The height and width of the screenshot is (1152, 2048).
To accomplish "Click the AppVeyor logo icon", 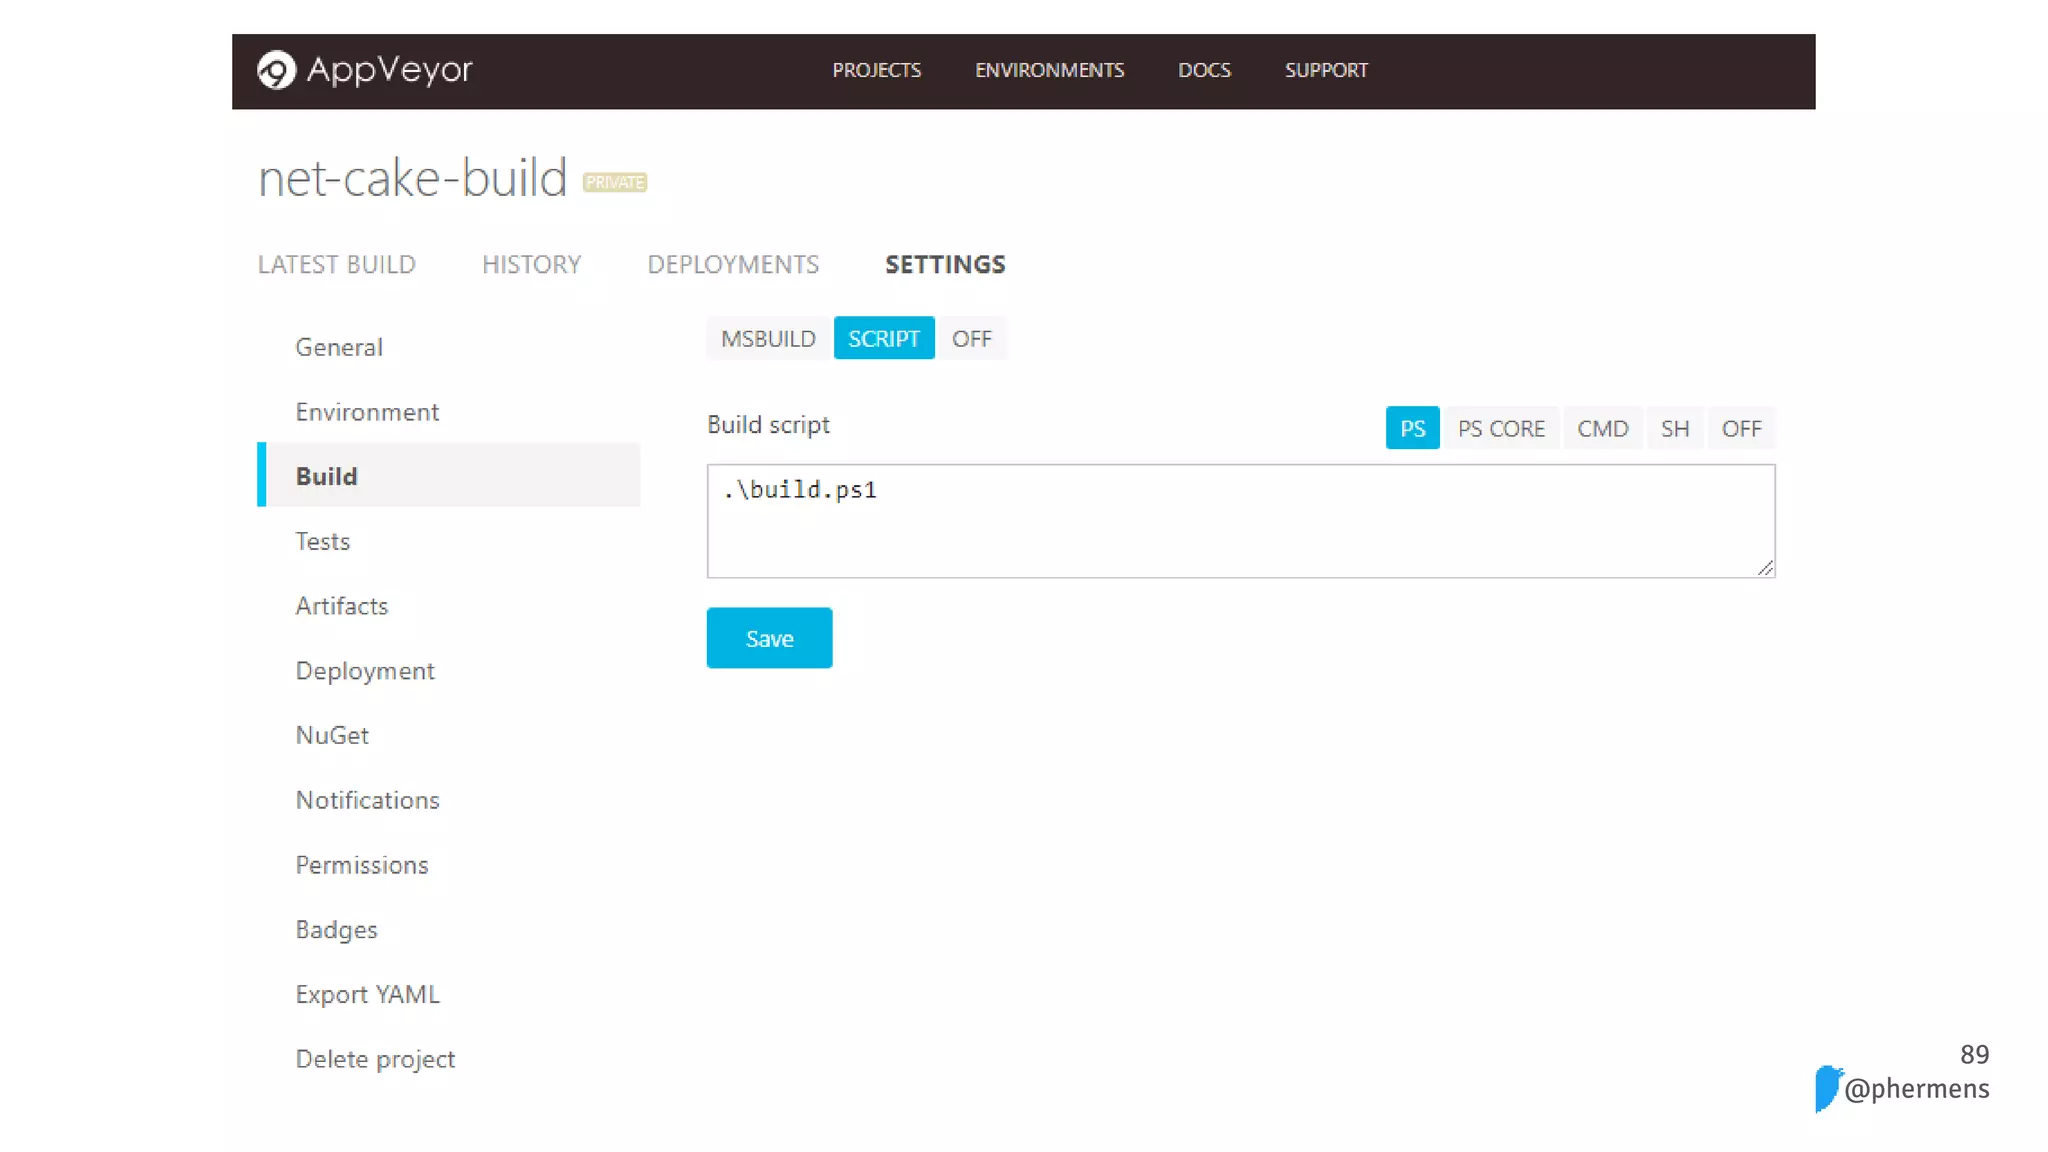I will tap(276, 70).
